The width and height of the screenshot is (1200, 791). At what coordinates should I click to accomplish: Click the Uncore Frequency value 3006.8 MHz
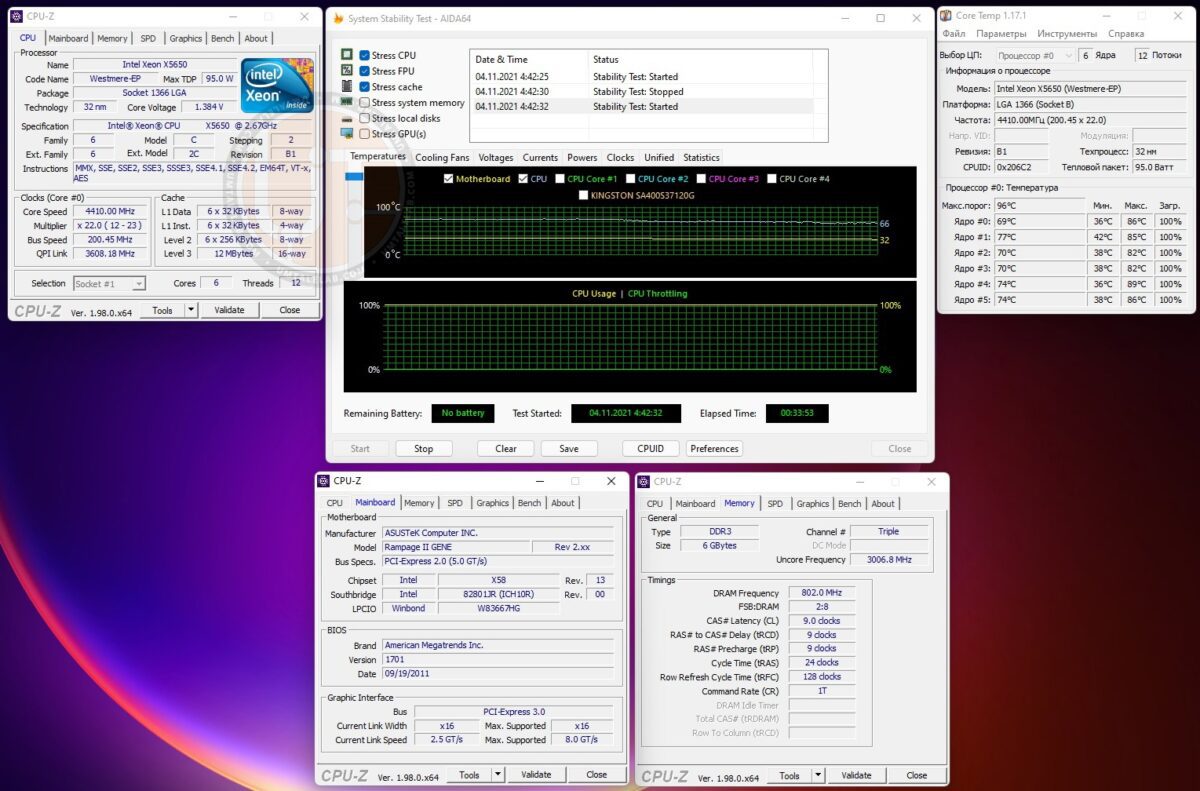coord(891,560)
